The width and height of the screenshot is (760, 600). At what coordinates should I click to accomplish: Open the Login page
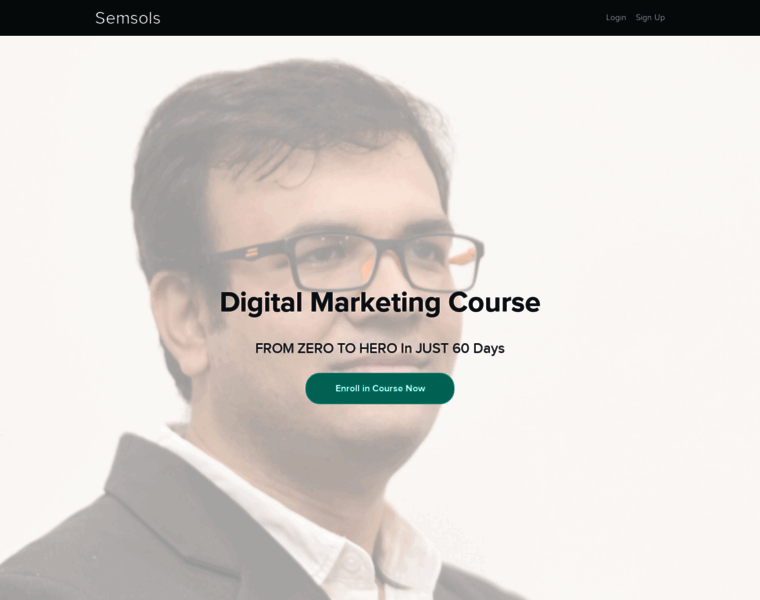616,17
